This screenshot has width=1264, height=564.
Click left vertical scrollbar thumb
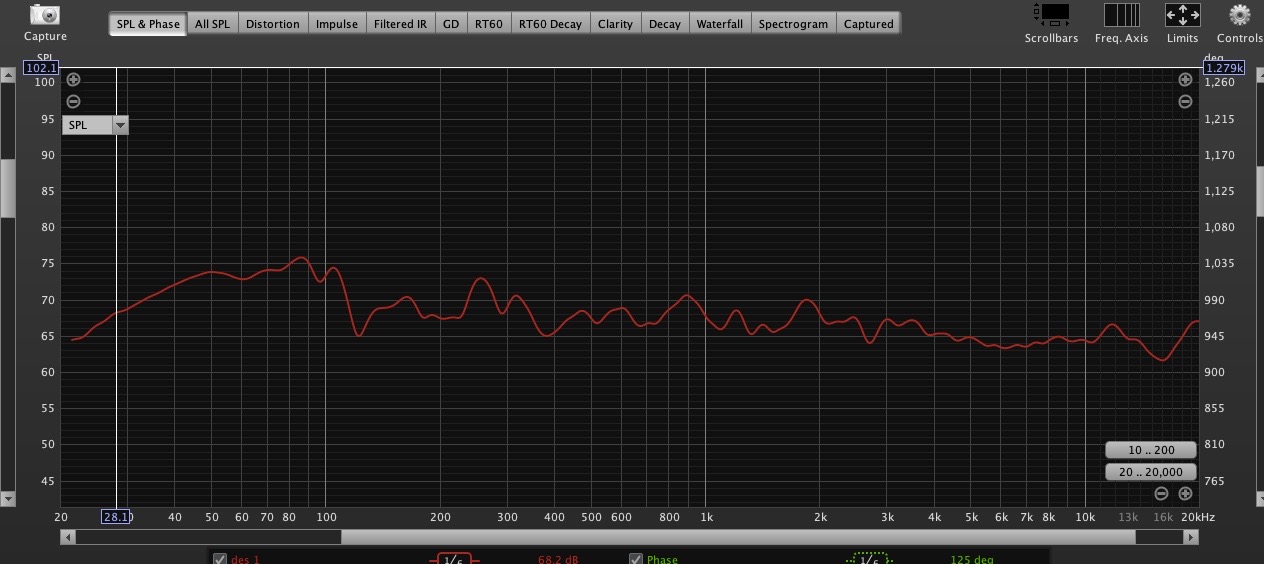(8, 188)
